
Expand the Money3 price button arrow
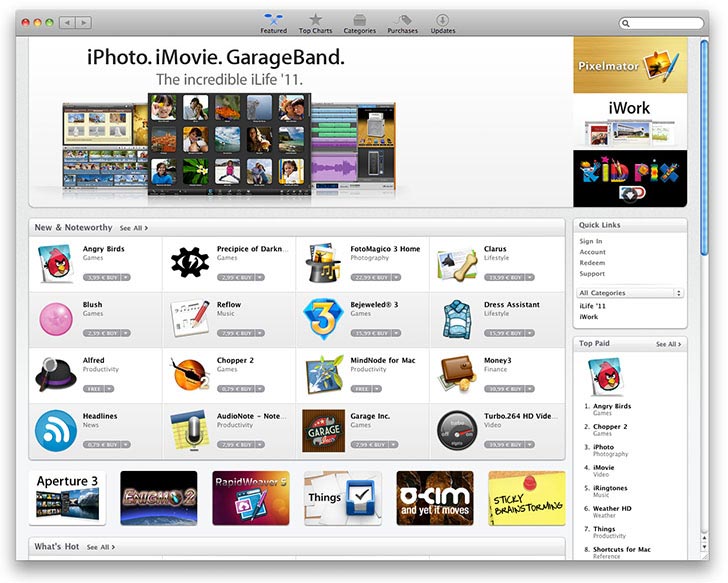(530, 389)
